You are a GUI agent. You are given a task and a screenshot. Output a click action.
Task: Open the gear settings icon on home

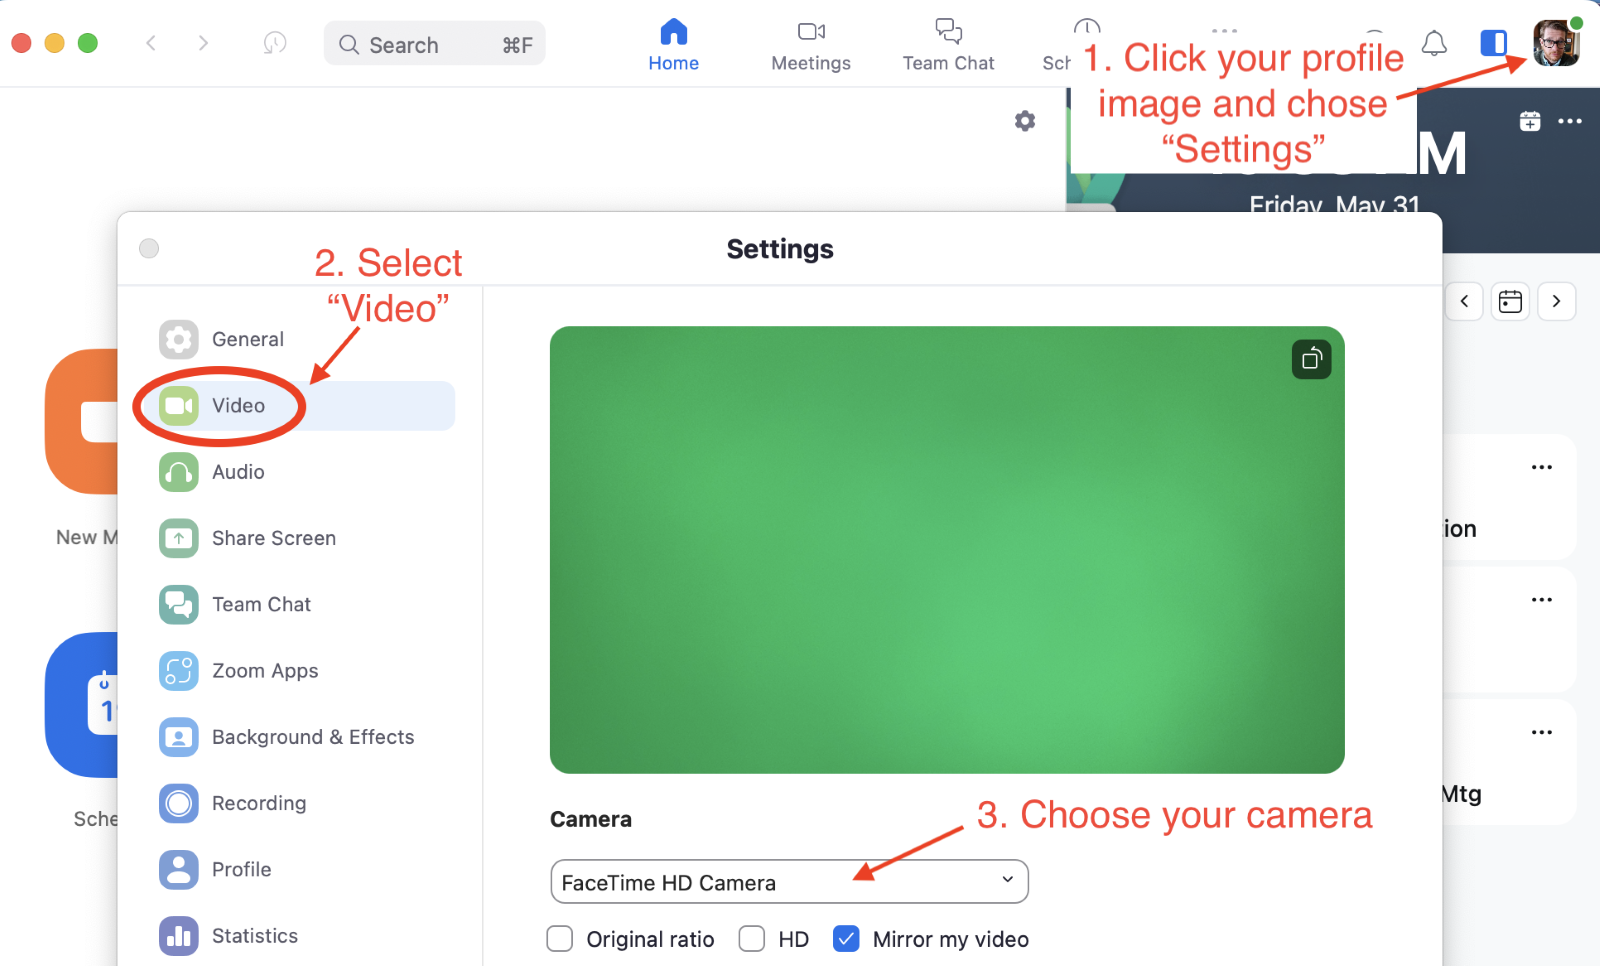click(x=1025, y=121)
